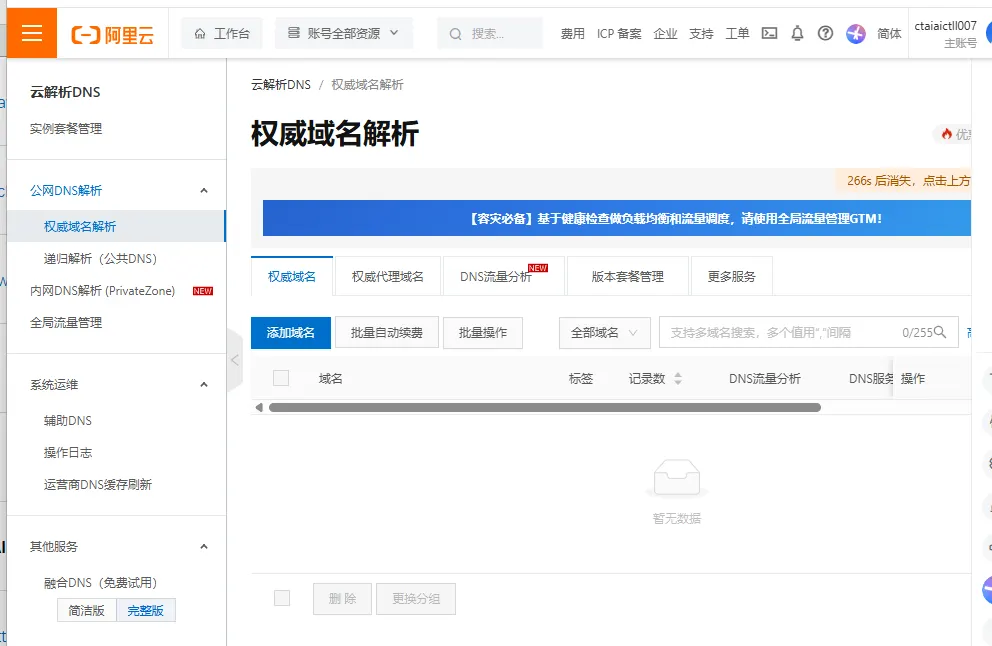The width and height of the screenshot is (992, 646).
Task: Check the select-all checkbox in table header
Action: coord(281,378)
